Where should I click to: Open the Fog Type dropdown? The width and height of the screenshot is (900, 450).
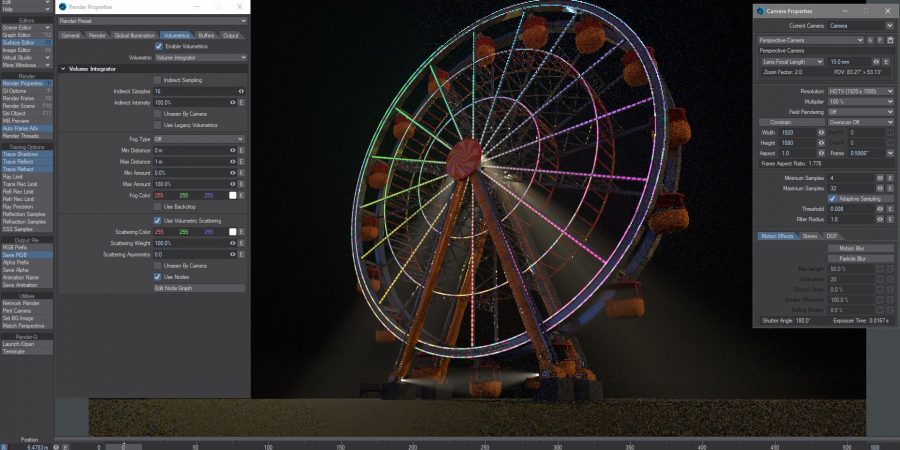pyautogui.click(x=198, y=139)
